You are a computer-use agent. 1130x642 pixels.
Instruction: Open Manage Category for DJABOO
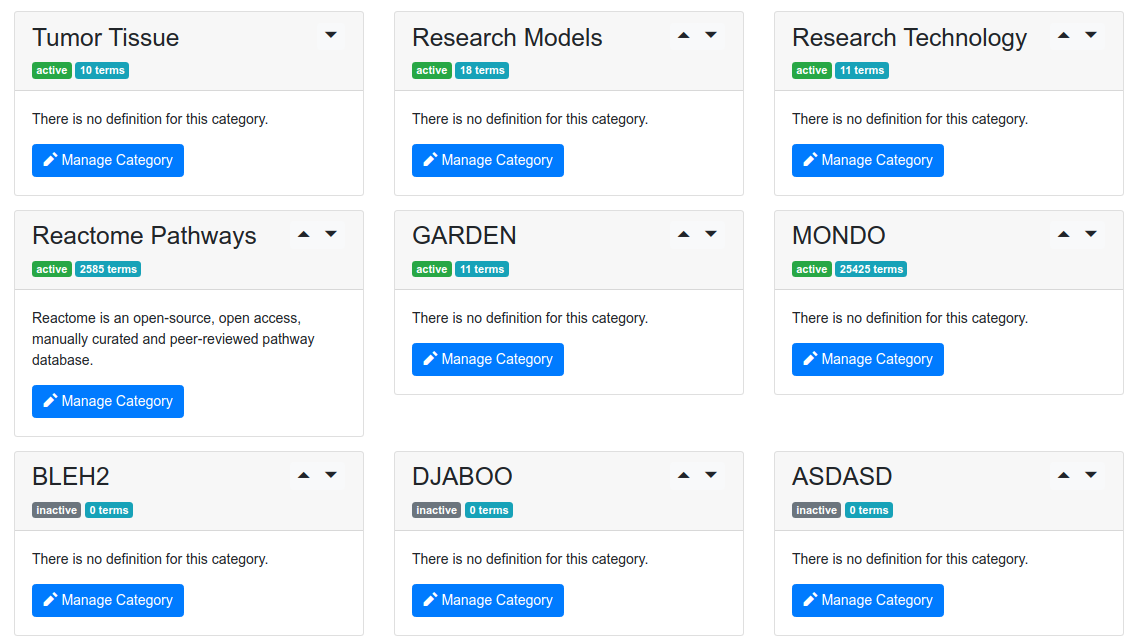tap(487, 600)
